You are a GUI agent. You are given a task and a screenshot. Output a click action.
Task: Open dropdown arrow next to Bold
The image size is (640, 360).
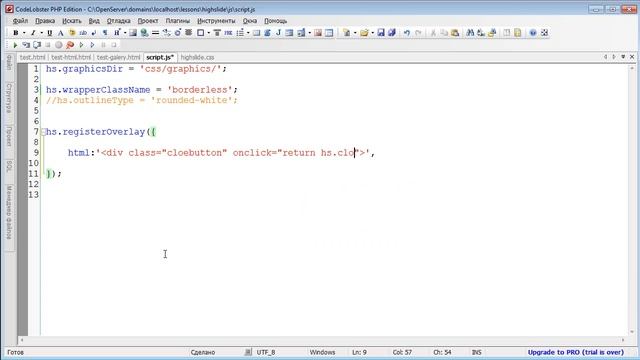[x=24, y=33]
